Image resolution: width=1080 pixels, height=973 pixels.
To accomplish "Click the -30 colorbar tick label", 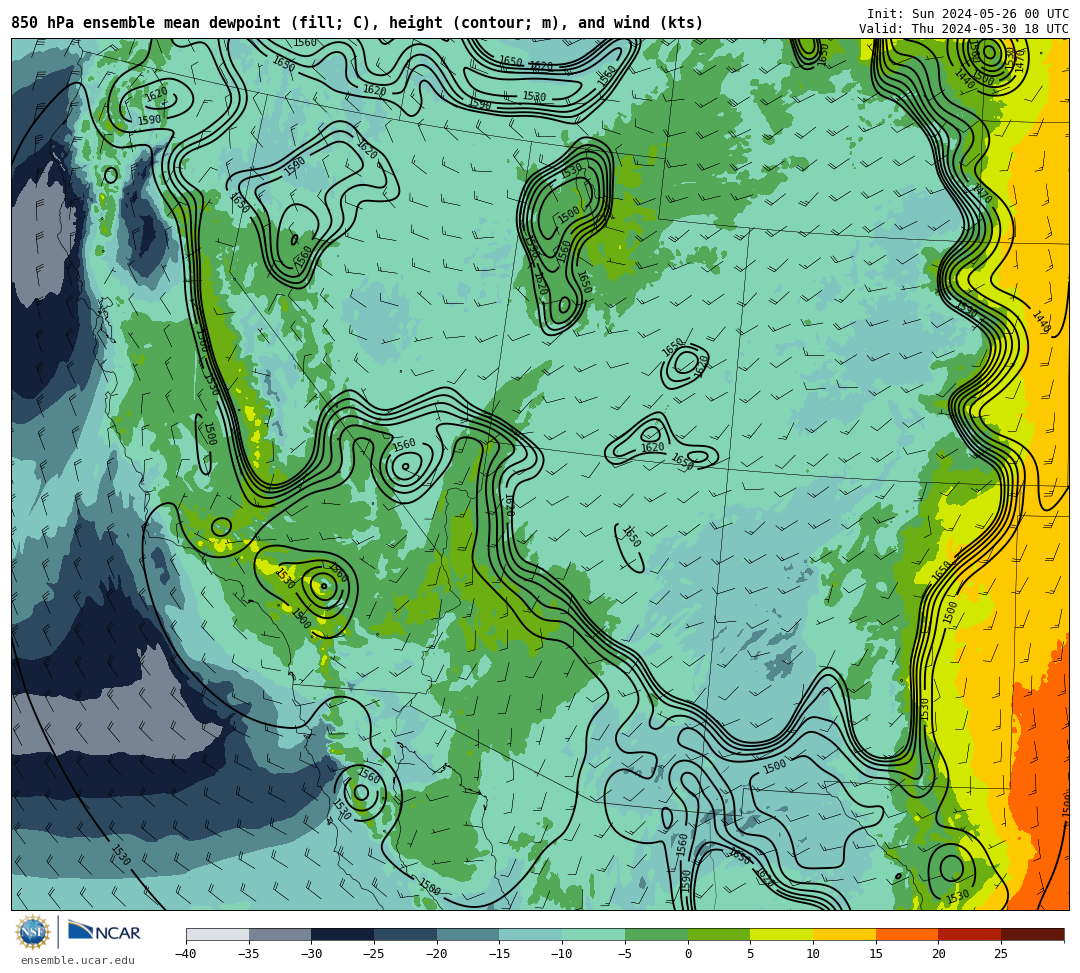I will tap(311, 954).
